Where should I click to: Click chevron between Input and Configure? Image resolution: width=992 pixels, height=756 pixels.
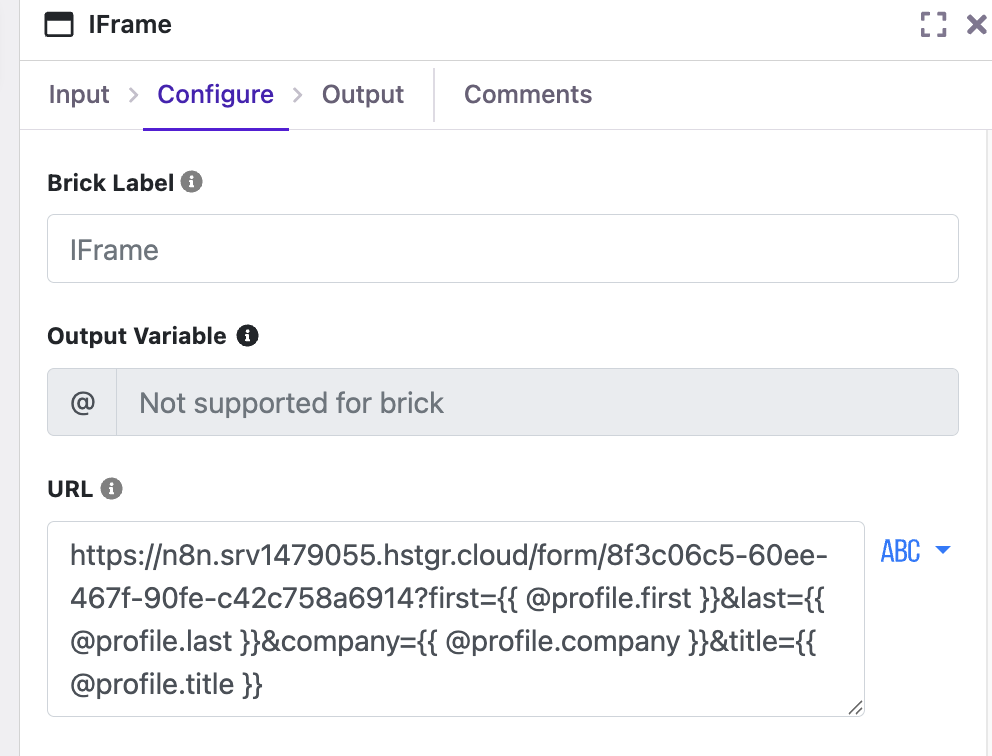click(134, 95)
